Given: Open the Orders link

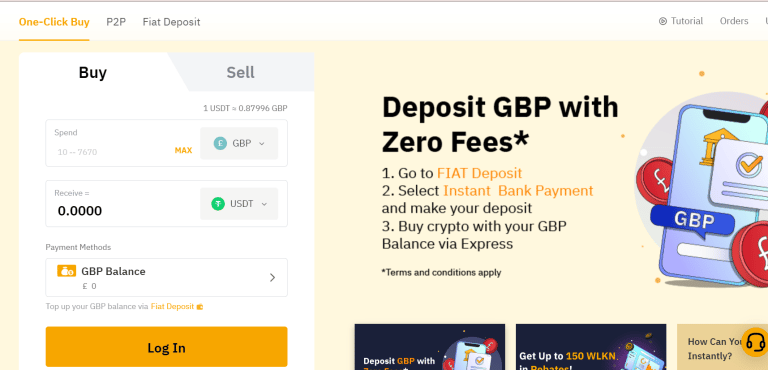Looking at the screenshot, I should point(734,21).
